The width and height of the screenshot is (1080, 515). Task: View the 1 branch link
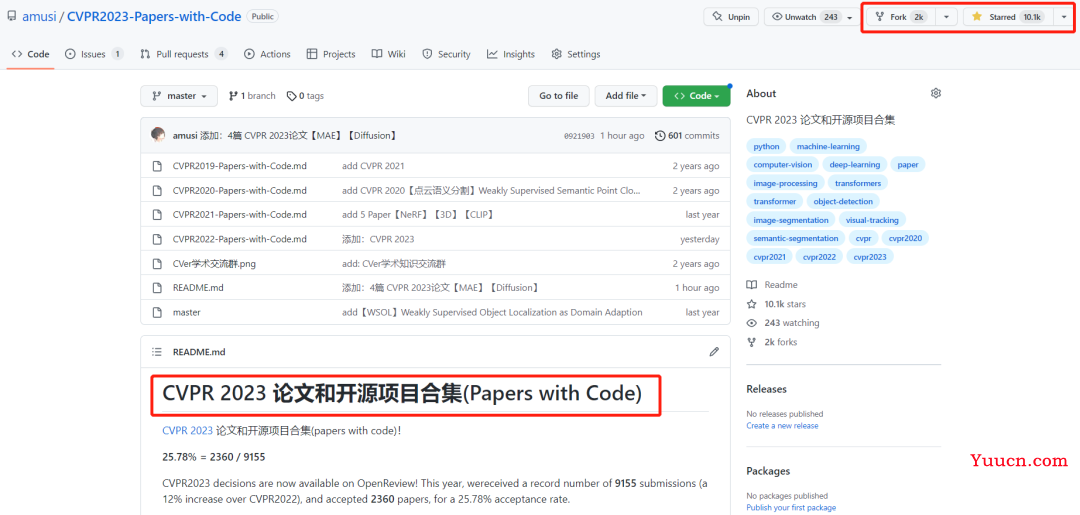point(252,96)
